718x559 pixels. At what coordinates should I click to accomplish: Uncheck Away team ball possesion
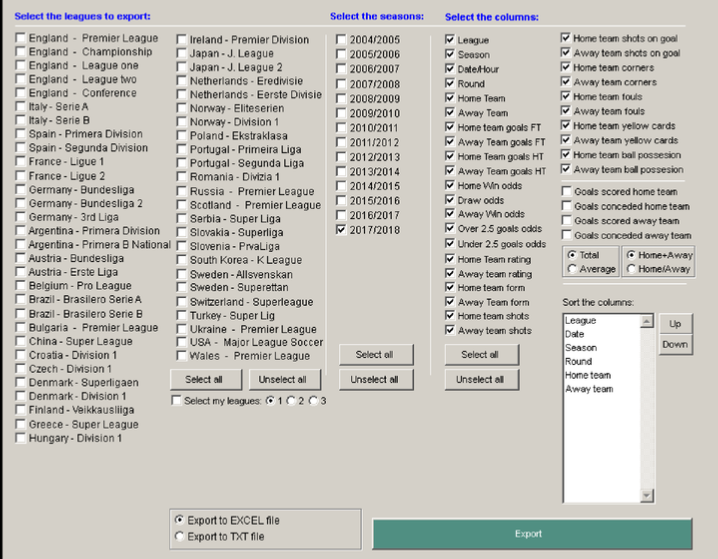click(566, 169)
